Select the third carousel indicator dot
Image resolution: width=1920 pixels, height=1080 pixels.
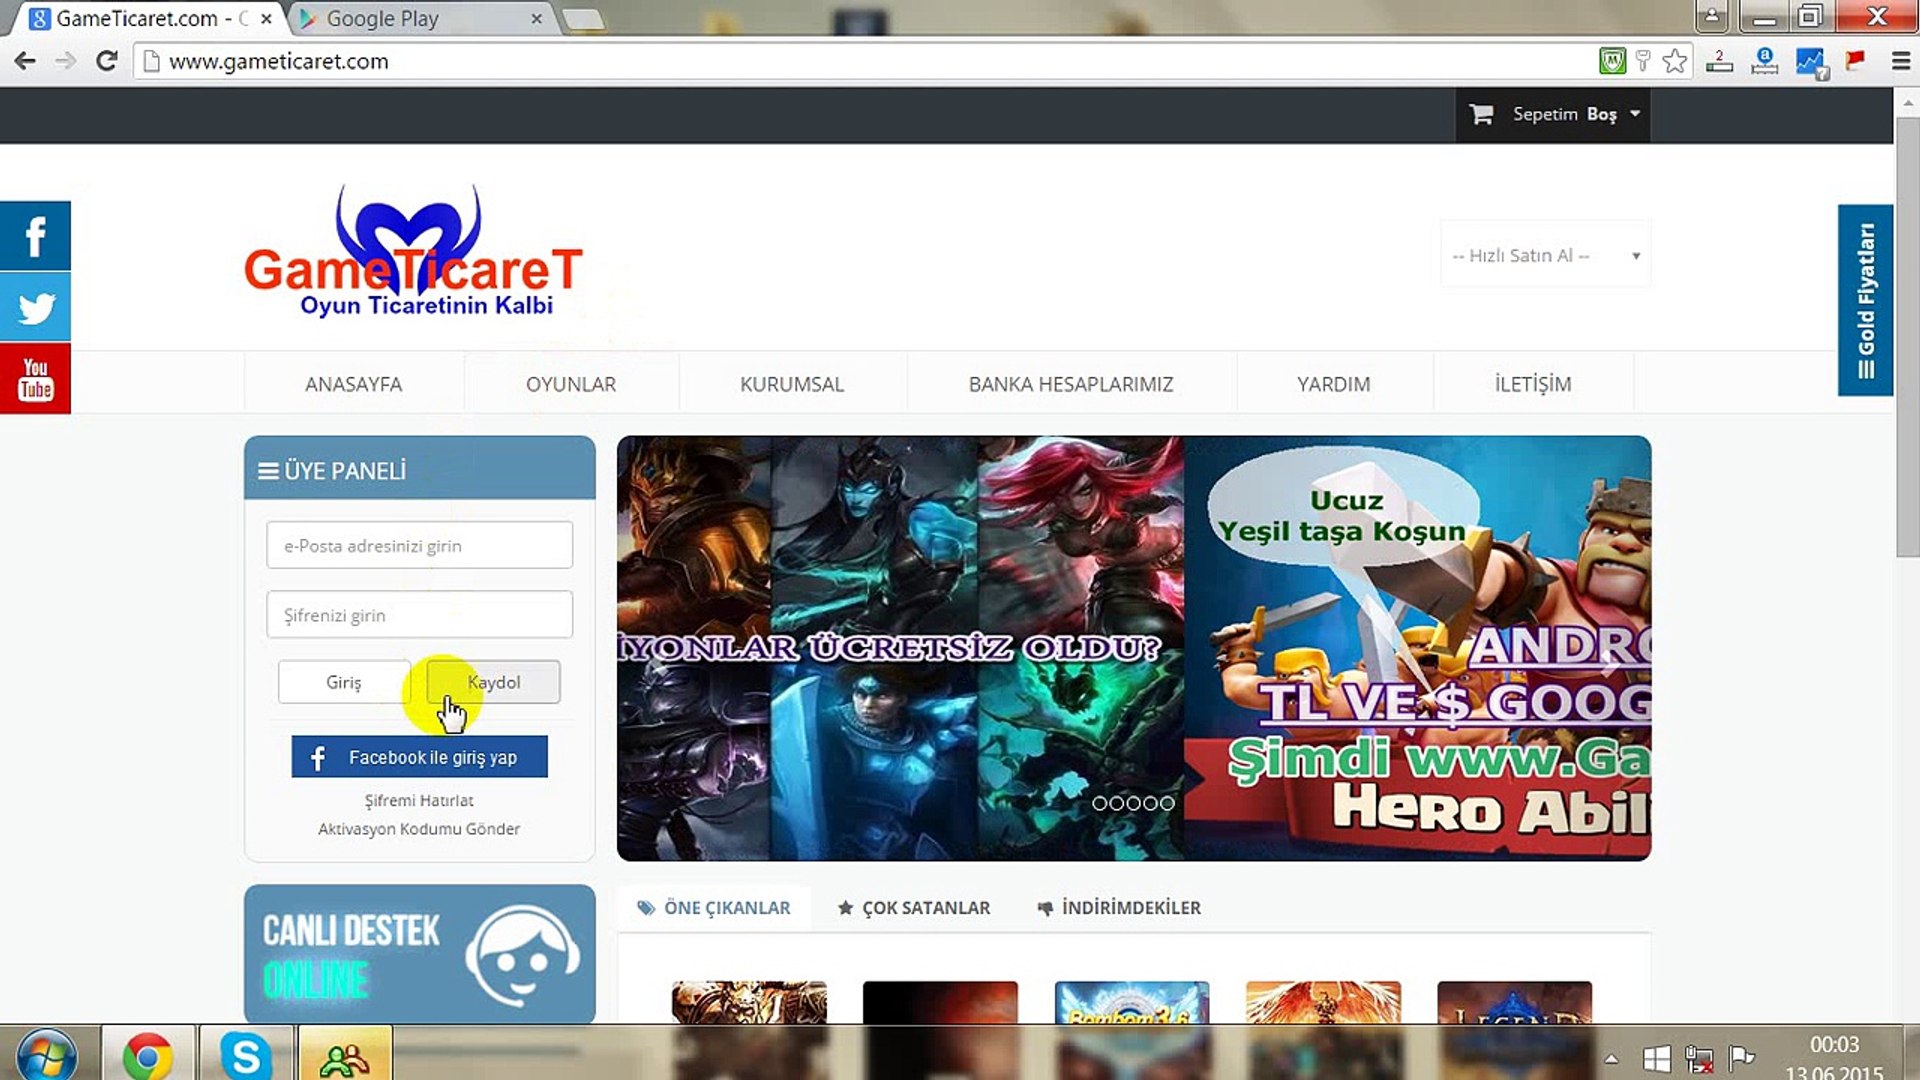(1133, 803)
